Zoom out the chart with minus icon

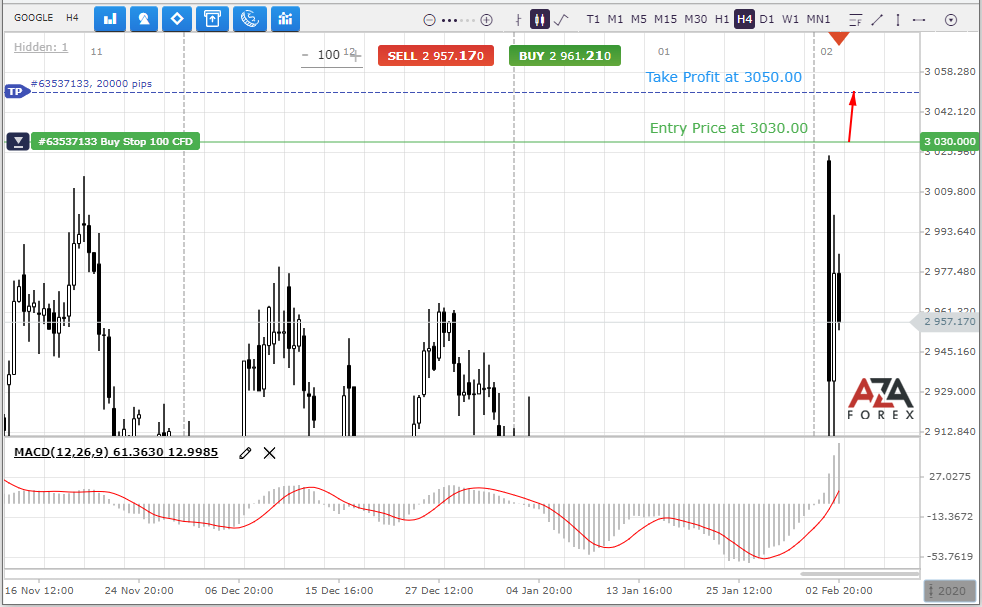tap(429, 20)
